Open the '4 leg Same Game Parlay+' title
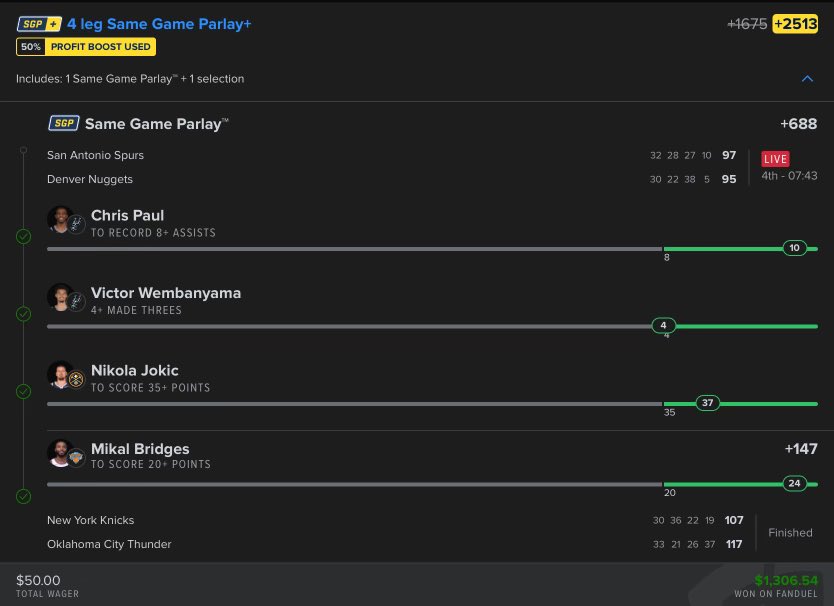The image size is (834, 606). 159,24
